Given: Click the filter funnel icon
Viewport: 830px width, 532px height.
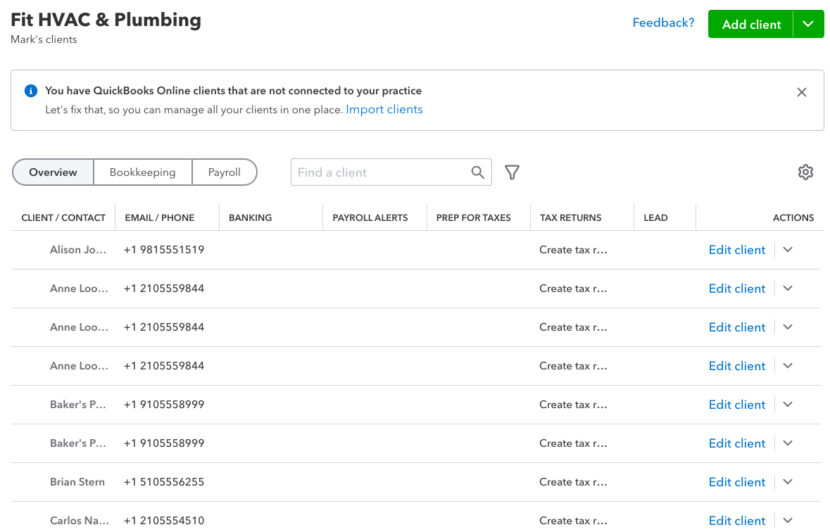Looking at the screenshot, I should [x=512, y=172].
